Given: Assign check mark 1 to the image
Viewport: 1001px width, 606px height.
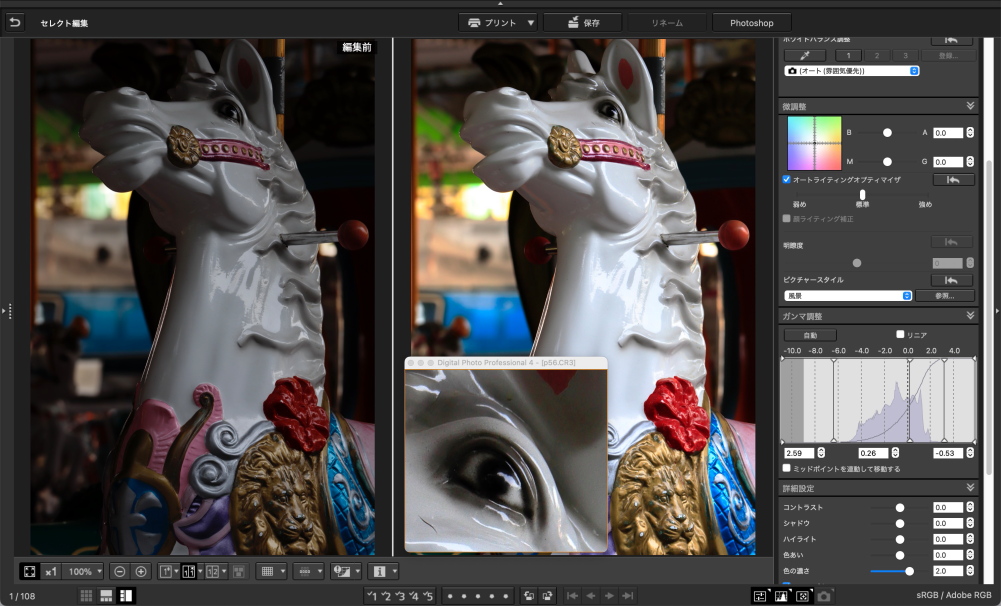Looking at the screenshot, I should click(372, 596).
